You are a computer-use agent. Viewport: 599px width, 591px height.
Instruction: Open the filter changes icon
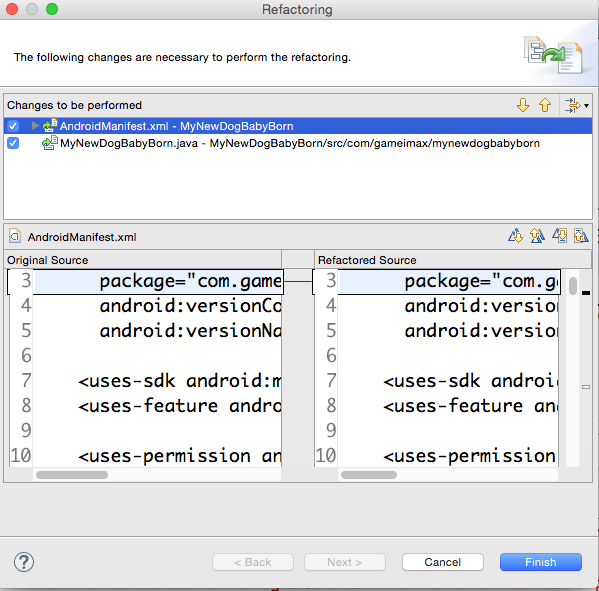coord(572,105)
